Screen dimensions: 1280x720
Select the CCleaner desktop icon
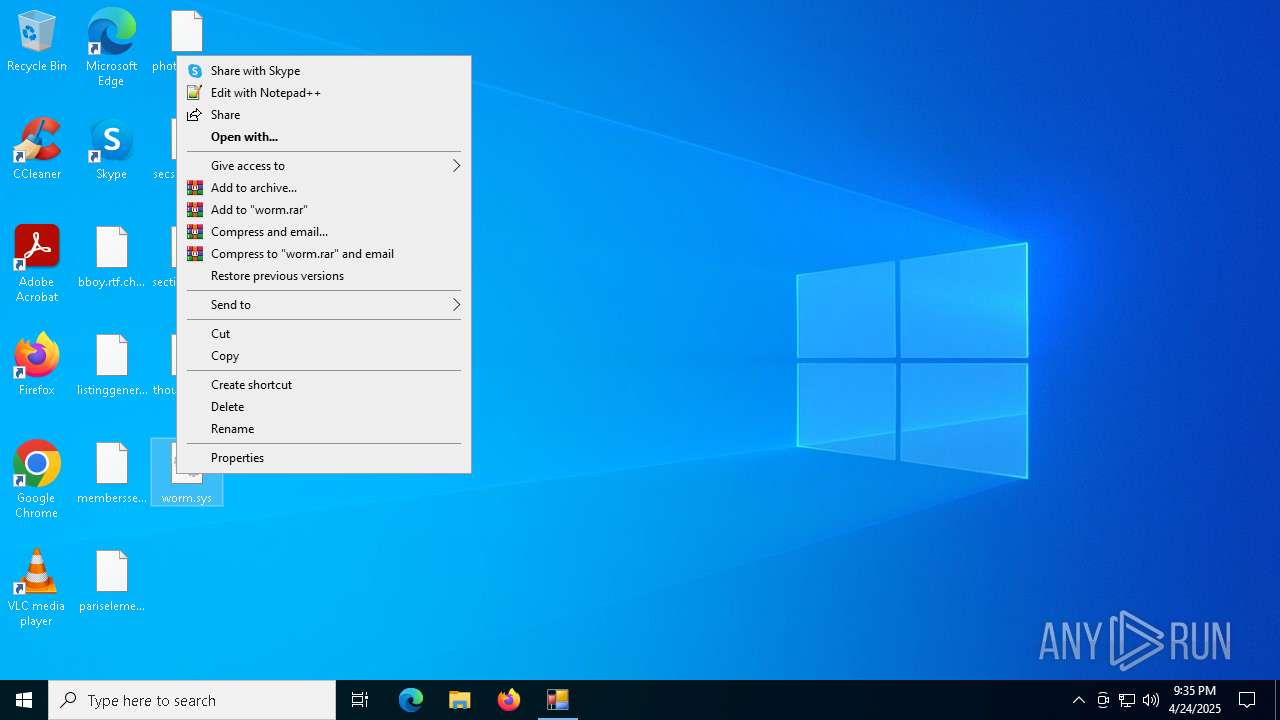tap(37, 150)
